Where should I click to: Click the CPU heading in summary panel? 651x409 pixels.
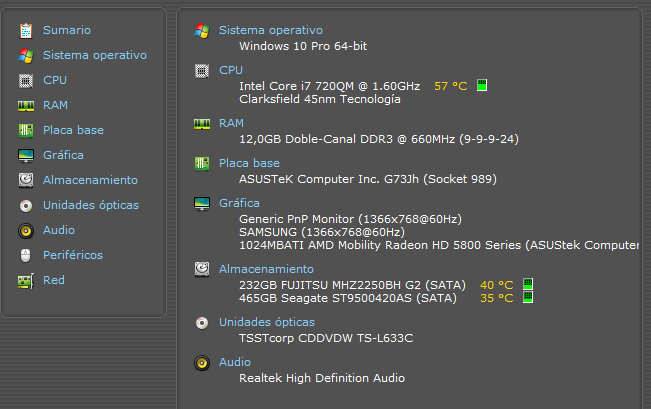click(x=231, y=70)
